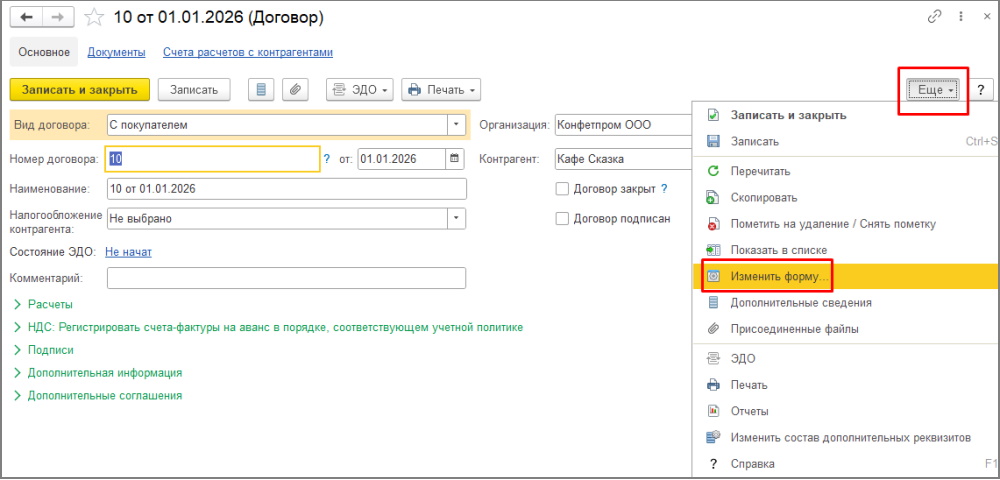Open calendar picker for contract date
The image size is (1000, 480).
pos(455,158)
